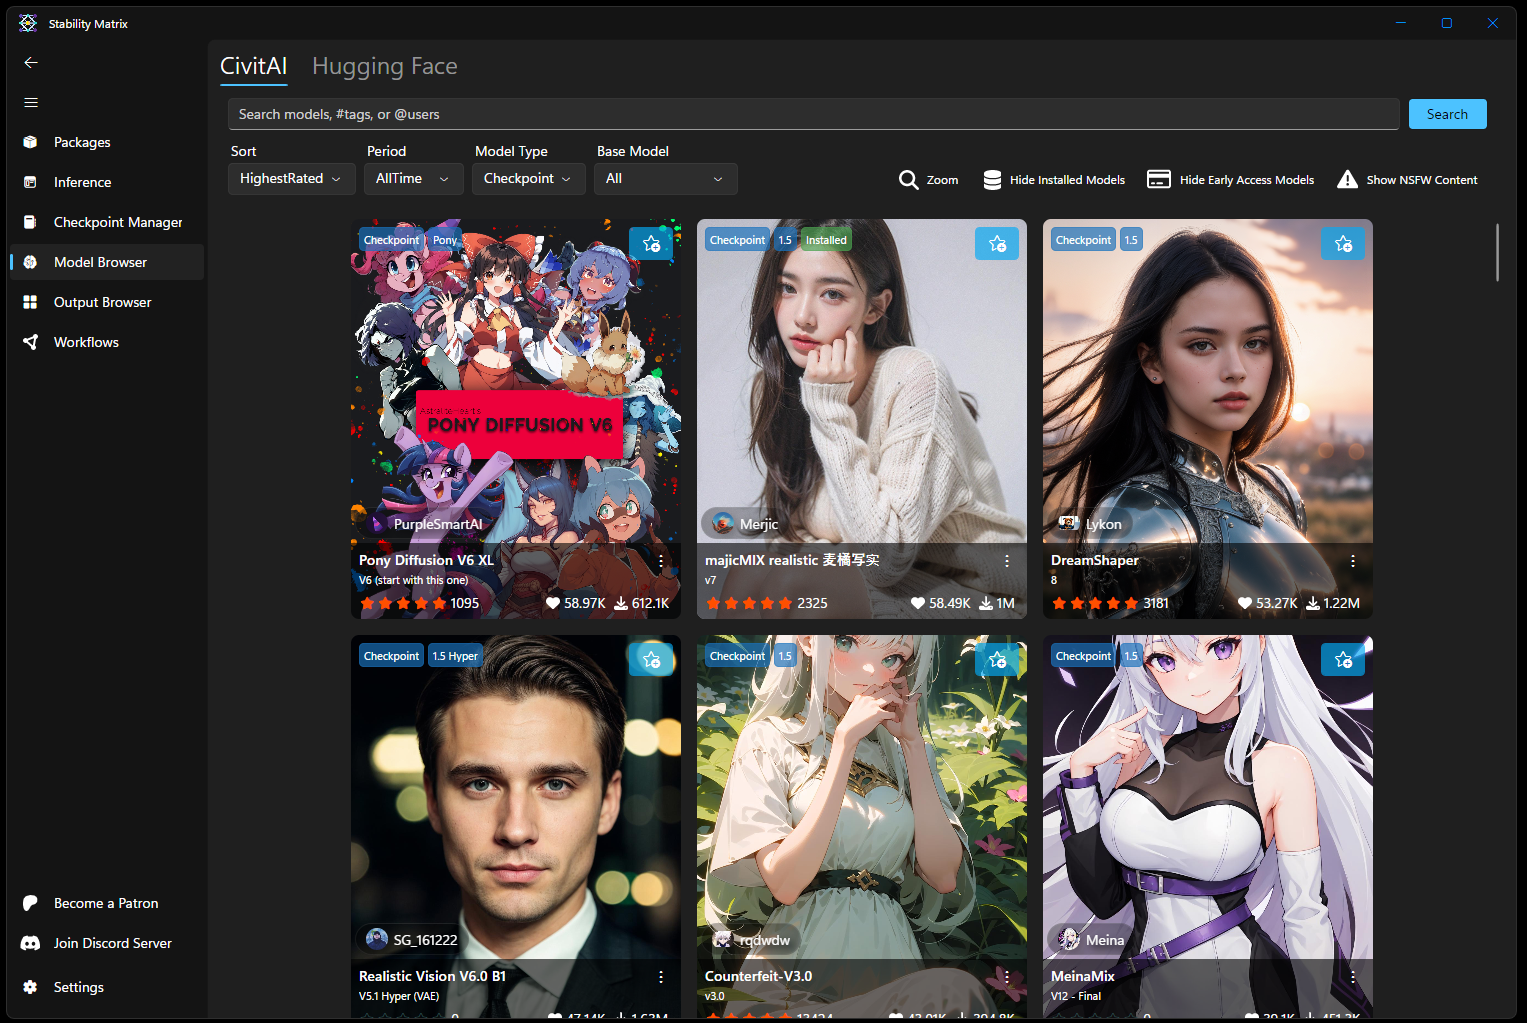Collapse the hamburger navigation menu

pyautogui.click(x=31, y=102)
